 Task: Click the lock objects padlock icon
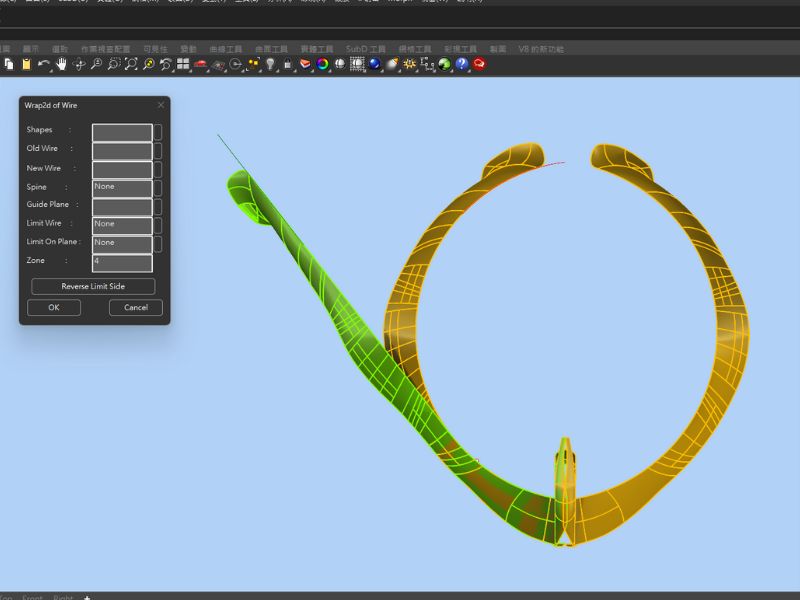click(x=287, y=64)
